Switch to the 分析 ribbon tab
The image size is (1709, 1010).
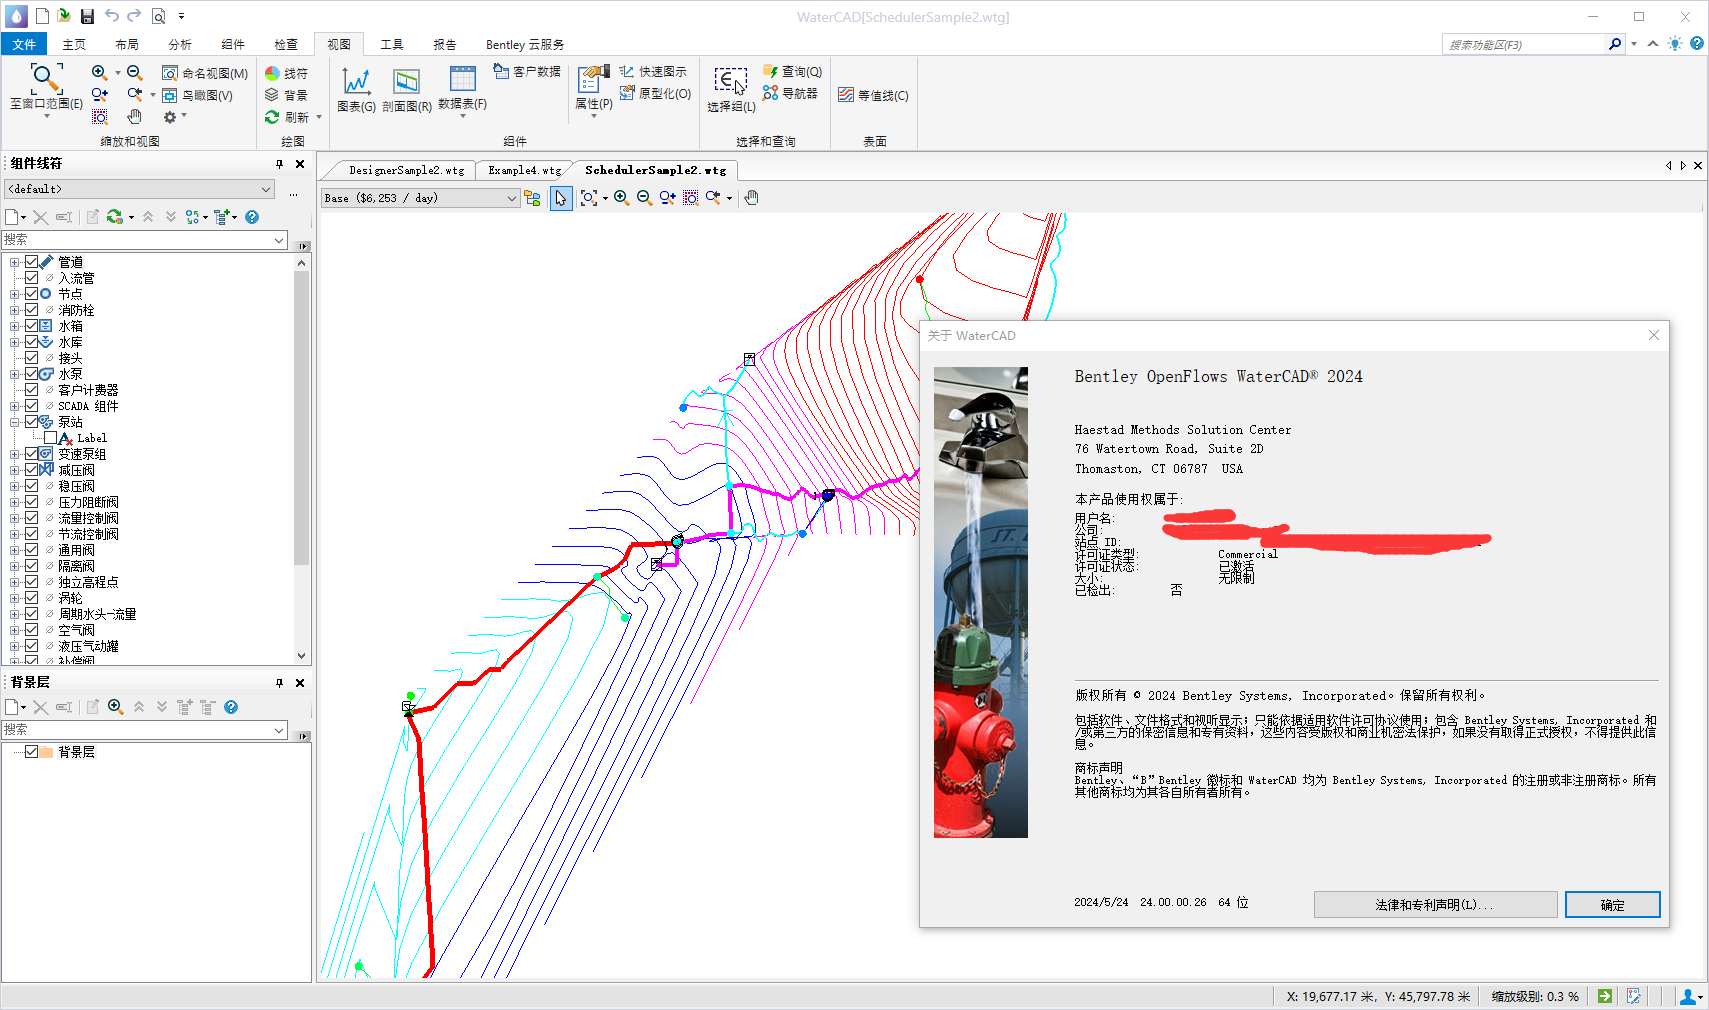(x=180, y=44)
